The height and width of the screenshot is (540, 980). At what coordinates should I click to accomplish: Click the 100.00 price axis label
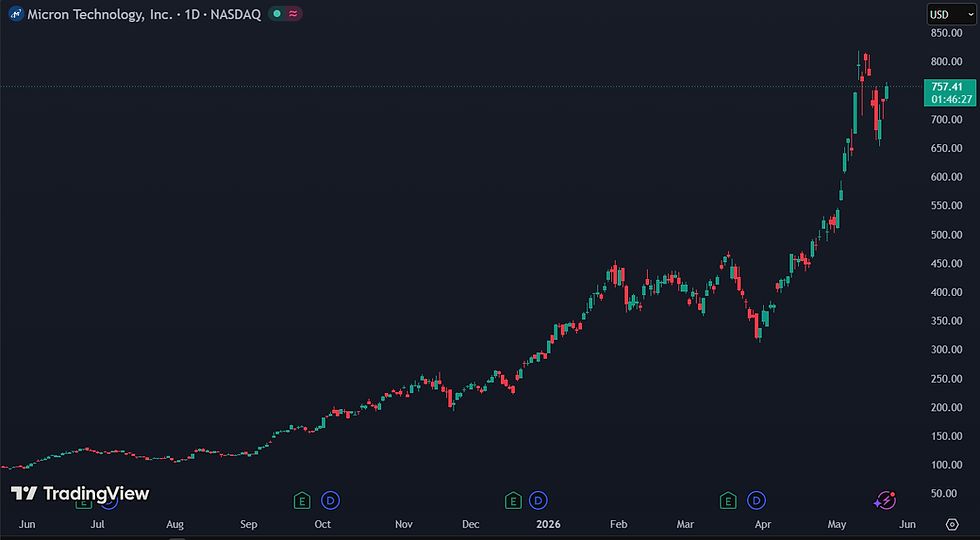(x=946, y=465)
